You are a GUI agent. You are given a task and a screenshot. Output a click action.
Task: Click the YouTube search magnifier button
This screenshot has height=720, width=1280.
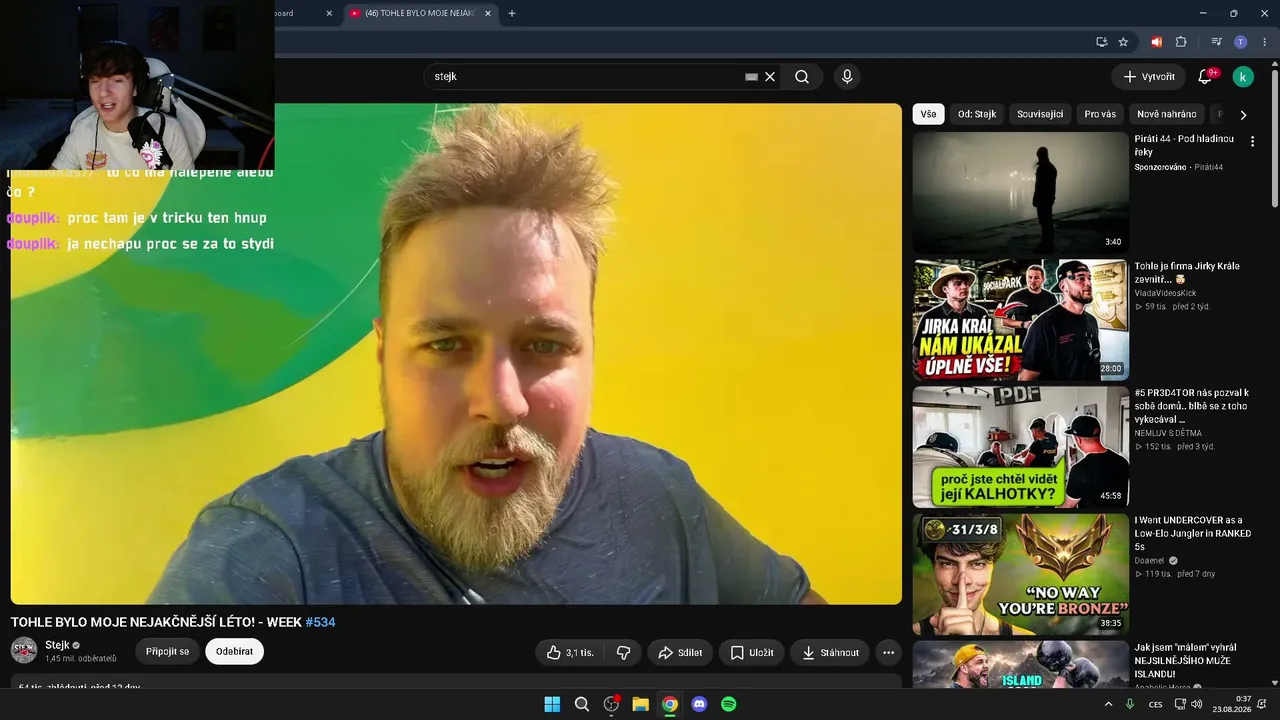(x=802, y=77)
